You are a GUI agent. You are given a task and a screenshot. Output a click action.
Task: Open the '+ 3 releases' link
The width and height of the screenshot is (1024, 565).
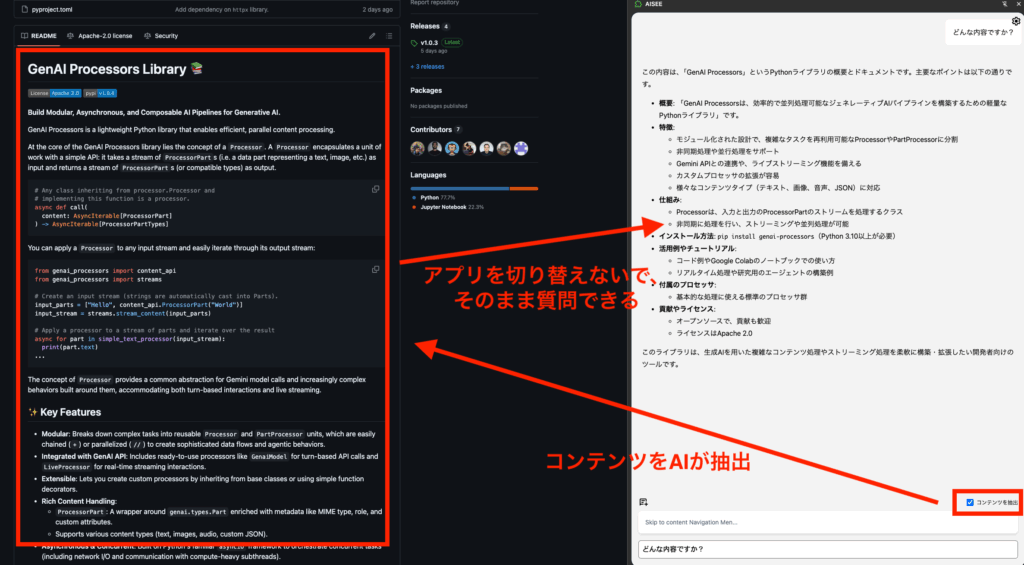pos(427,67)
